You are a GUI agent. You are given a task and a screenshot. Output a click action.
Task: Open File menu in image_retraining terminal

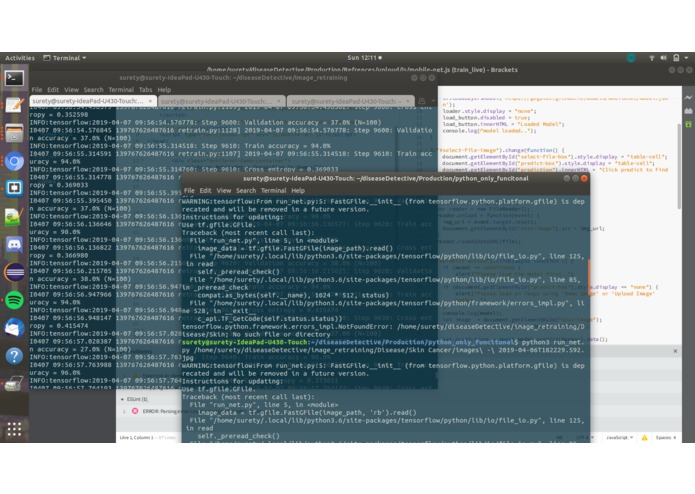point(37,89)
